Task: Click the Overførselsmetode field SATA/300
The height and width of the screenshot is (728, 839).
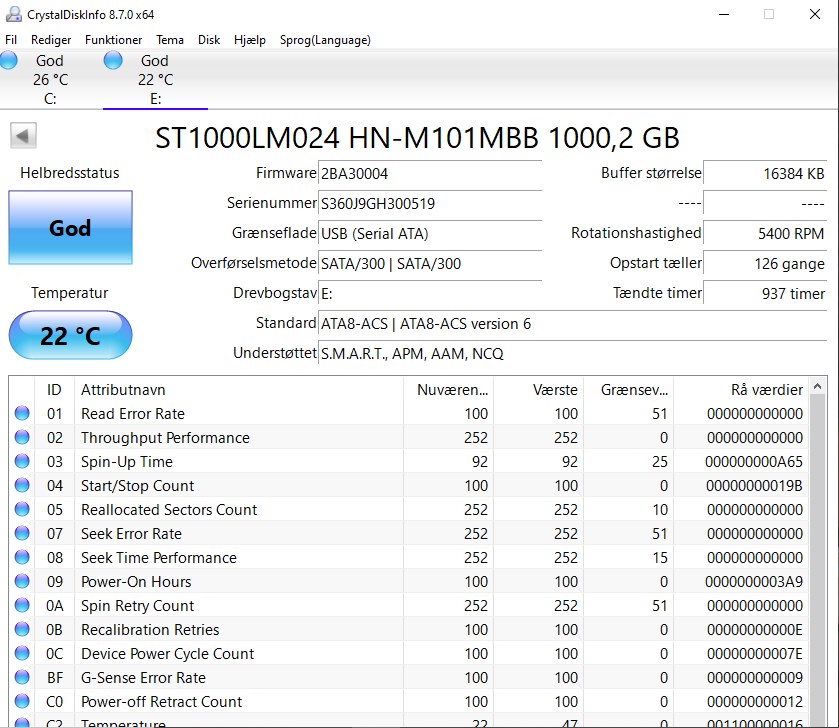Action: pyautogui.click(x=430, y=264)
